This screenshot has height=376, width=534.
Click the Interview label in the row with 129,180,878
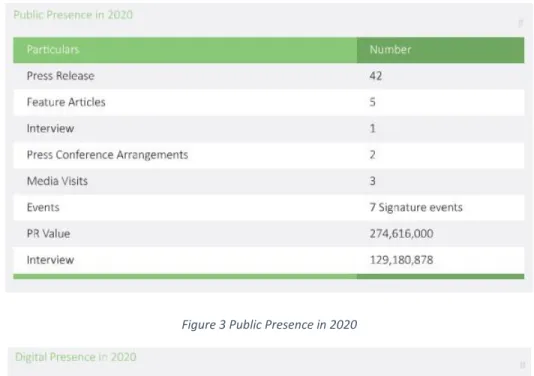point(50,260)
